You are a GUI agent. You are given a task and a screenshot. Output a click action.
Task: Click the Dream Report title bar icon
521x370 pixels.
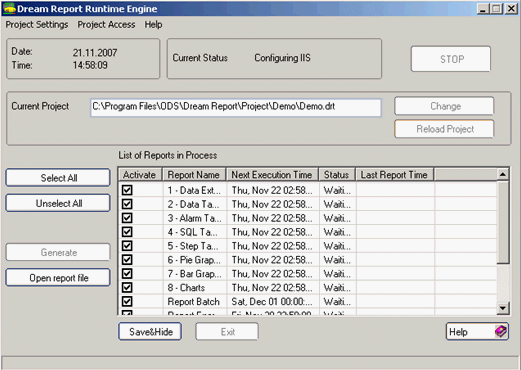point(9,9)
